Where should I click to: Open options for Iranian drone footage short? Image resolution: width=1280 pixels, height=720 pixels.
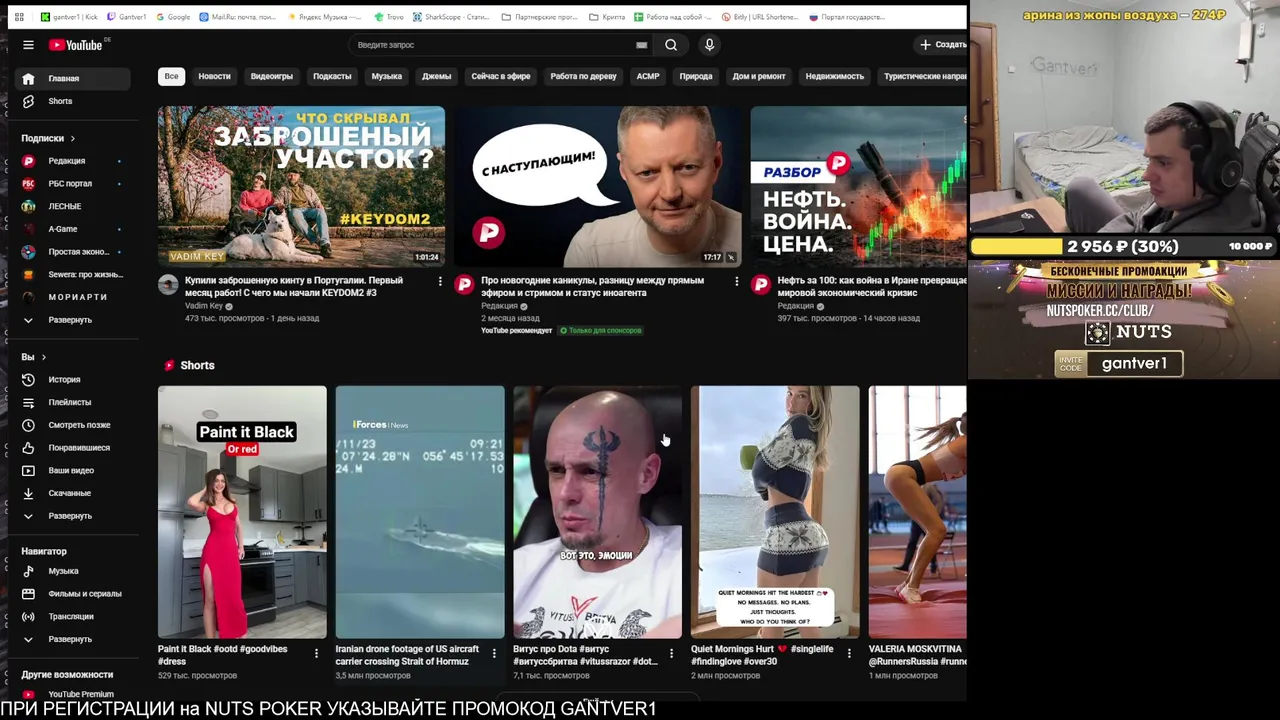click(494, 653)
